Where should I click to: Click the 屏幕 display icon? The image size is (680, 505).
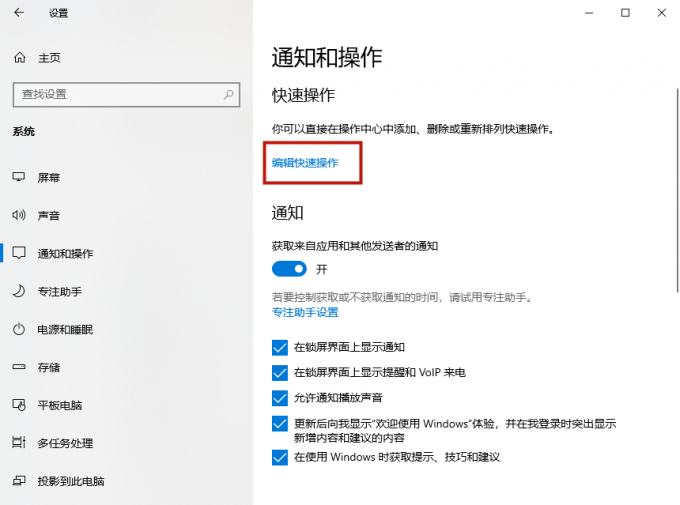coord(19,177)
